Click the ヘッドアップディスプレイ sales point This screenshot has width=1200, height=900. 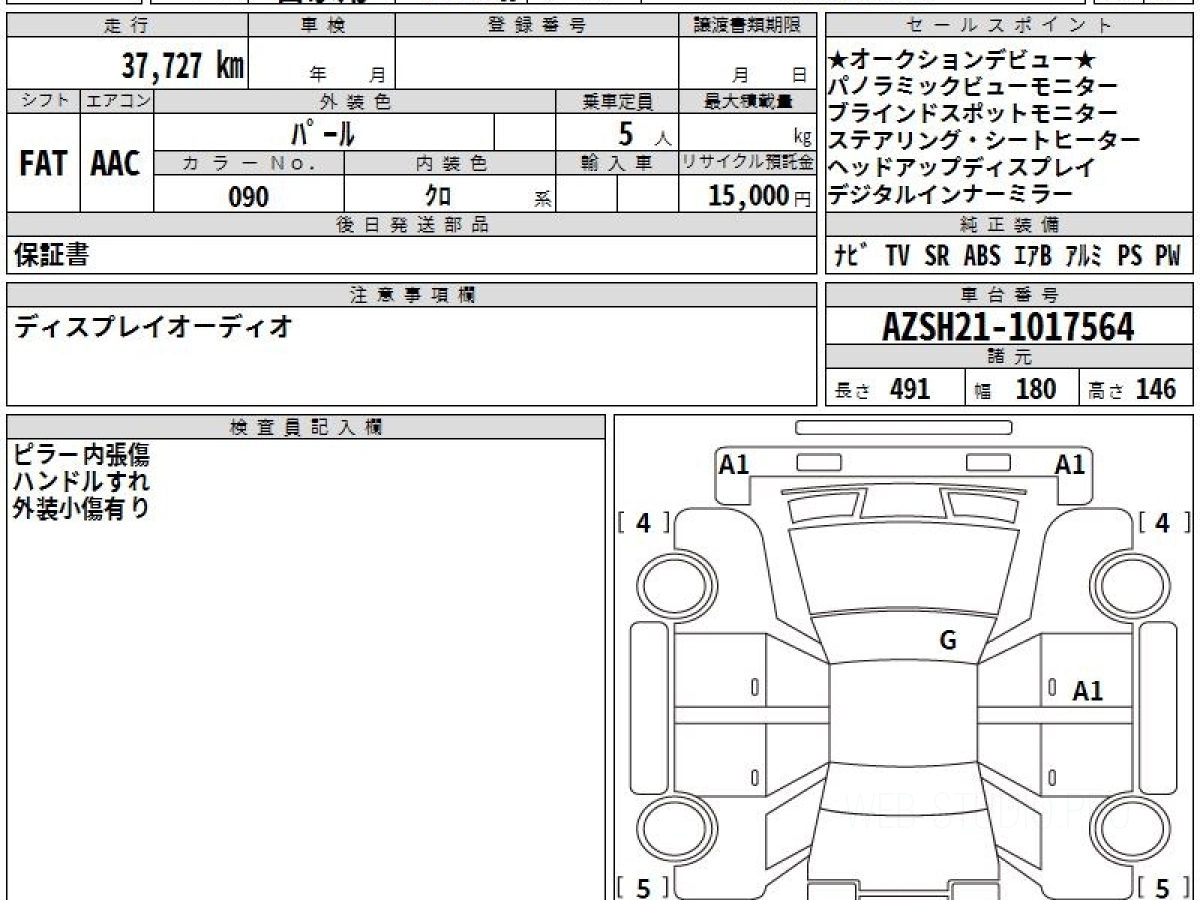click(963, 168)
